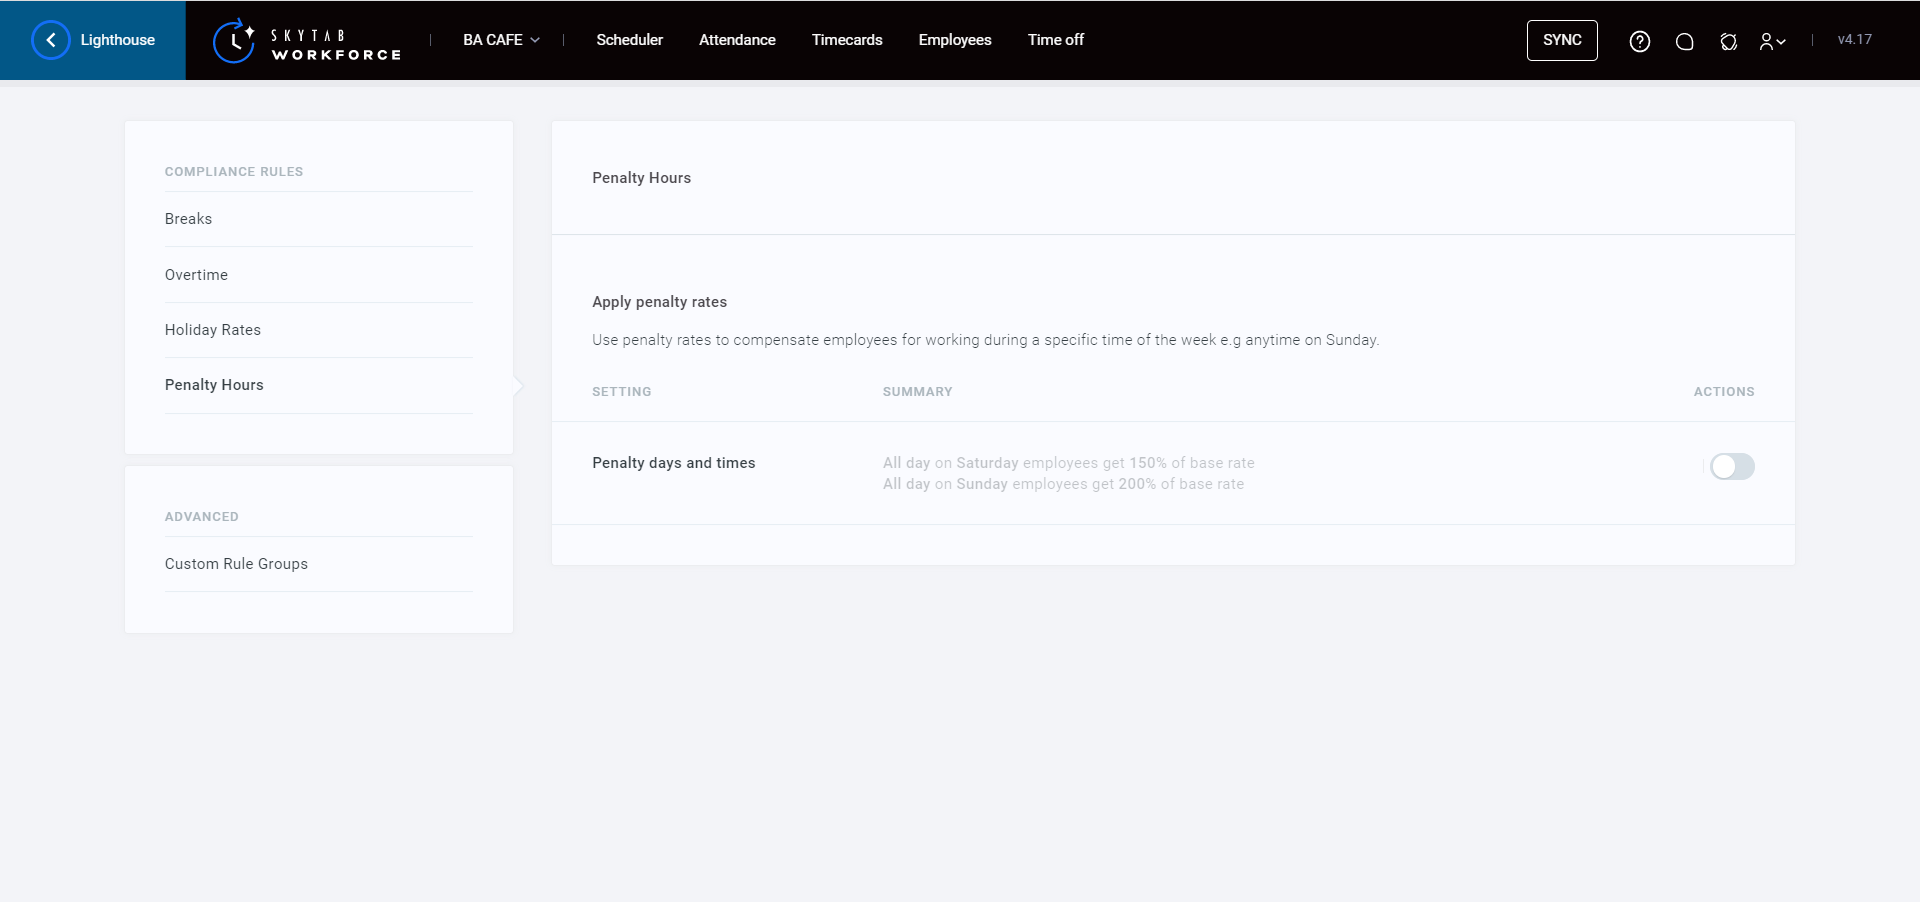The height and width of the screenshot is (902, 1920).
Task: Click the Saturday 150% base rate summary
Action: coord(1068,463)
